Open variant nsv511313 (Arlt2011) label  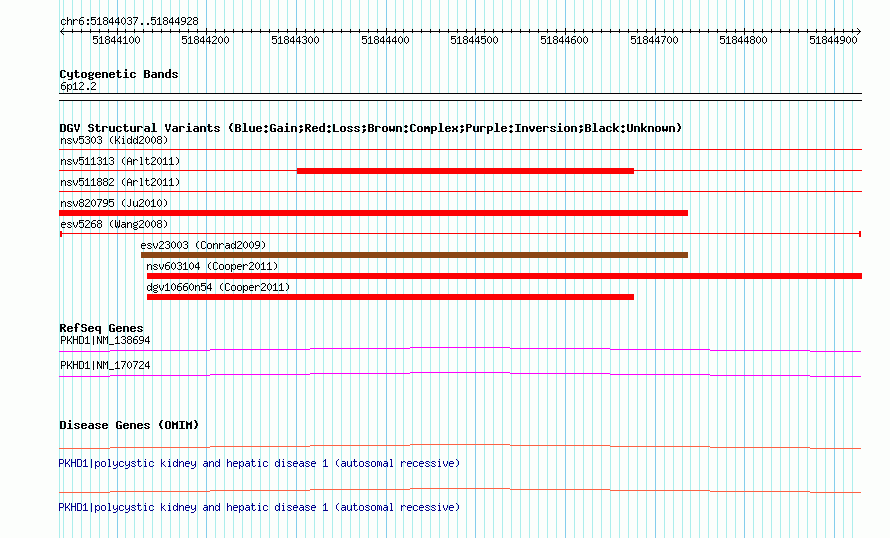tap(120, 161)
